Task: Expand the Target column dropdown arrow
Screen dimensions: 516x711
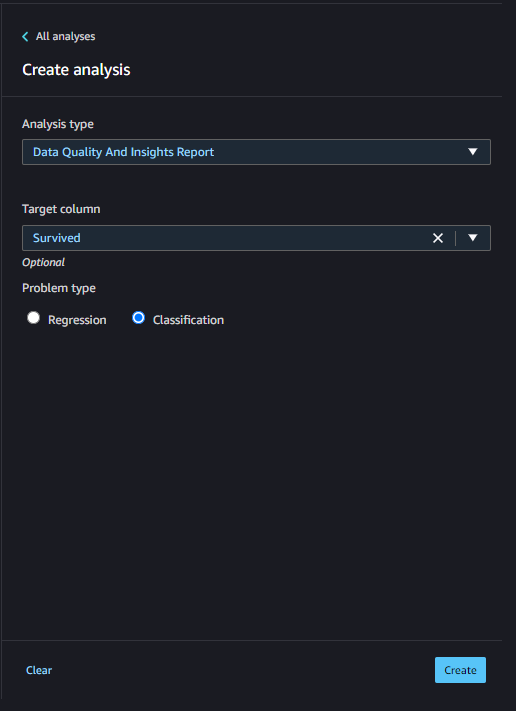Action: click(x=472, y=238)
